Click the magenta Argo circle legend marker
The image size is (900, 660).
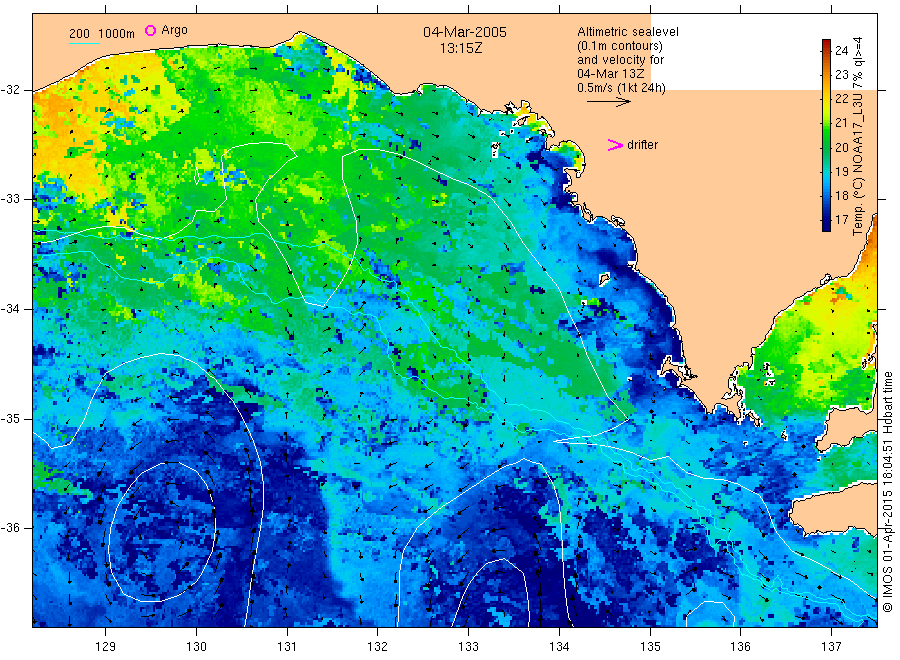tap(150, 30)
